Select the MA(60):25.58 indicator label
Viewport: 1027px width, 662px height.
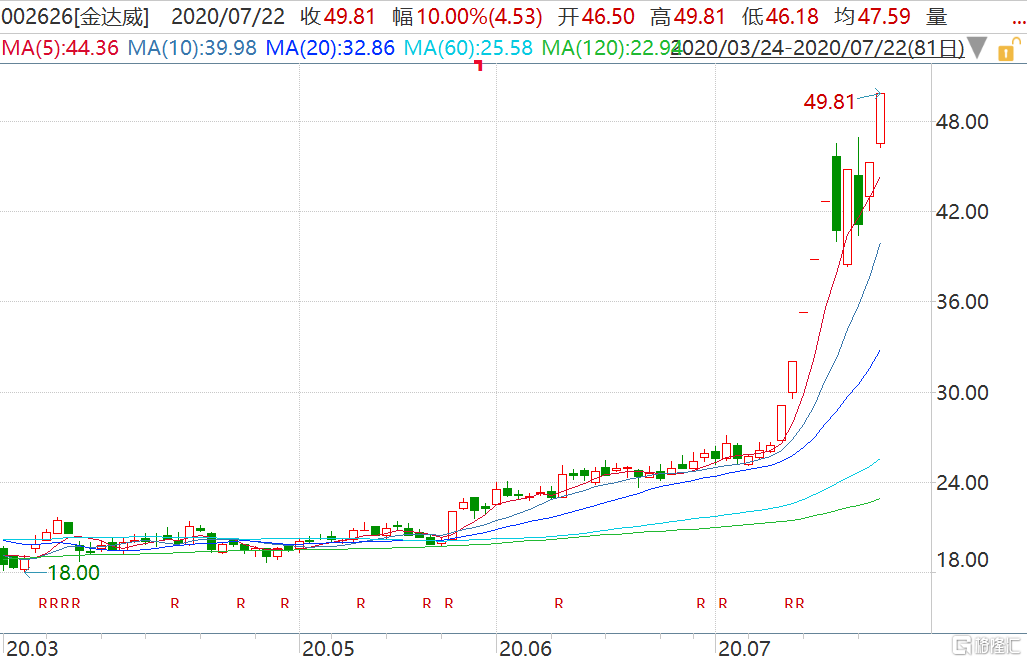[468, 48]
